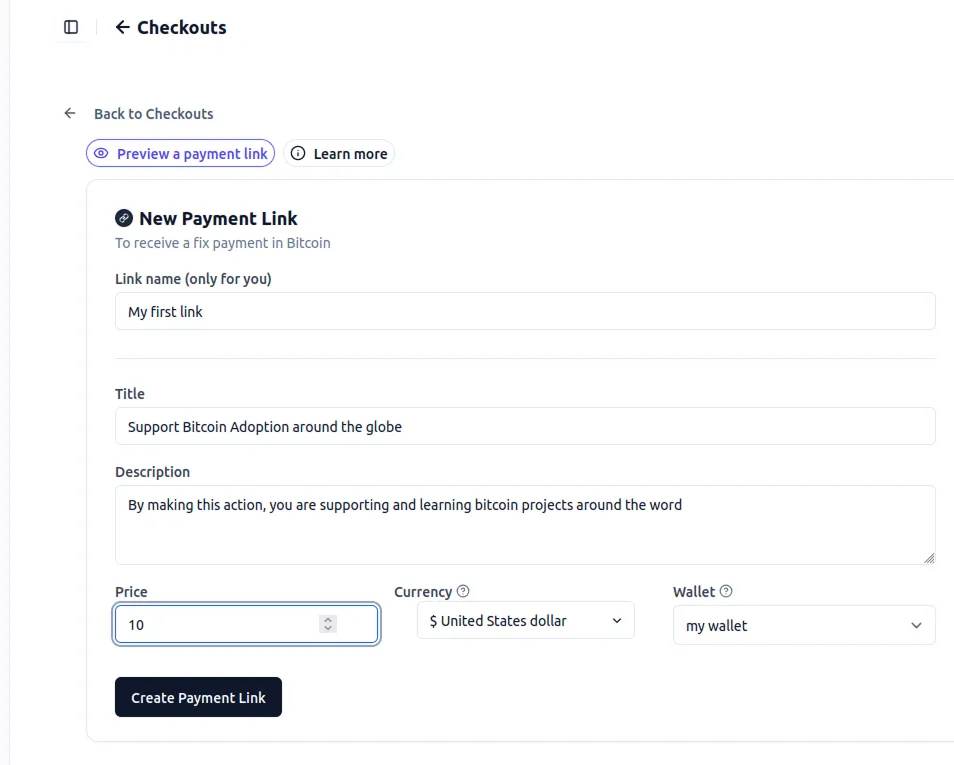The image size is (954, 765).
Task: Select Back to Checkouts navigation
Action: [x=153, y=113]
